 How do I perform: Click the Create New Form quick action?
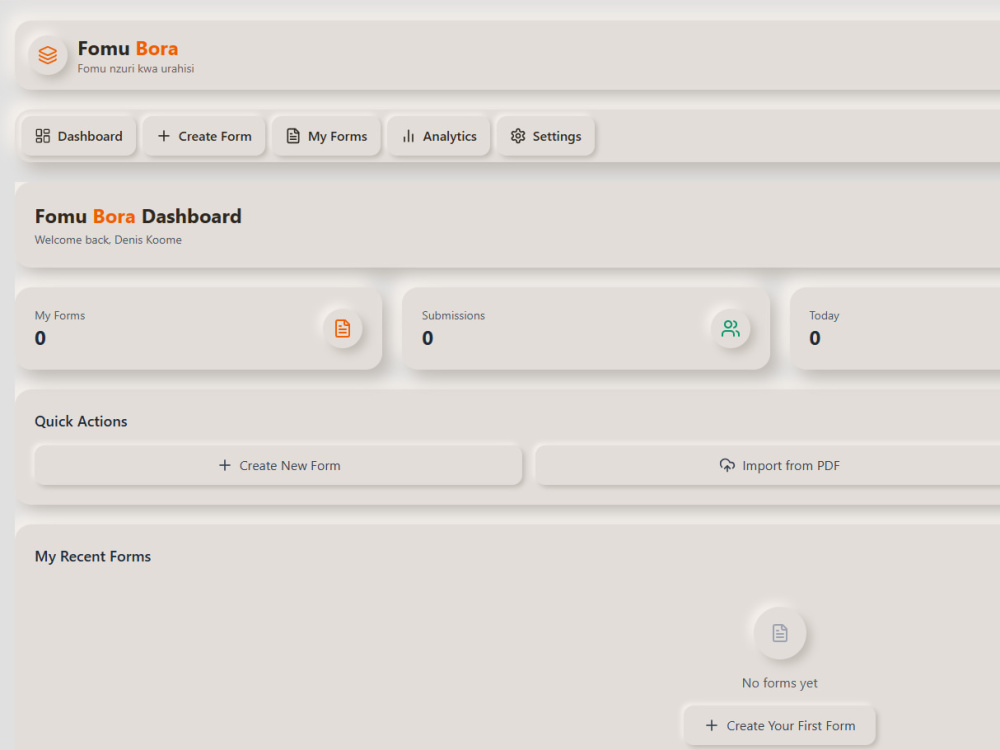coord(279,466)
